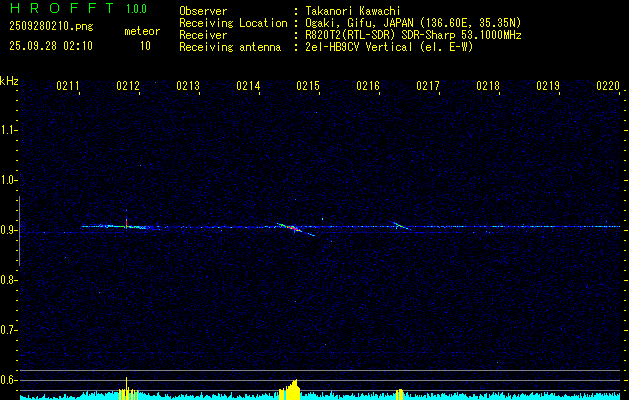
Task: Click the 0.9 kHz frequency label
Action: [x=8, y=230]
